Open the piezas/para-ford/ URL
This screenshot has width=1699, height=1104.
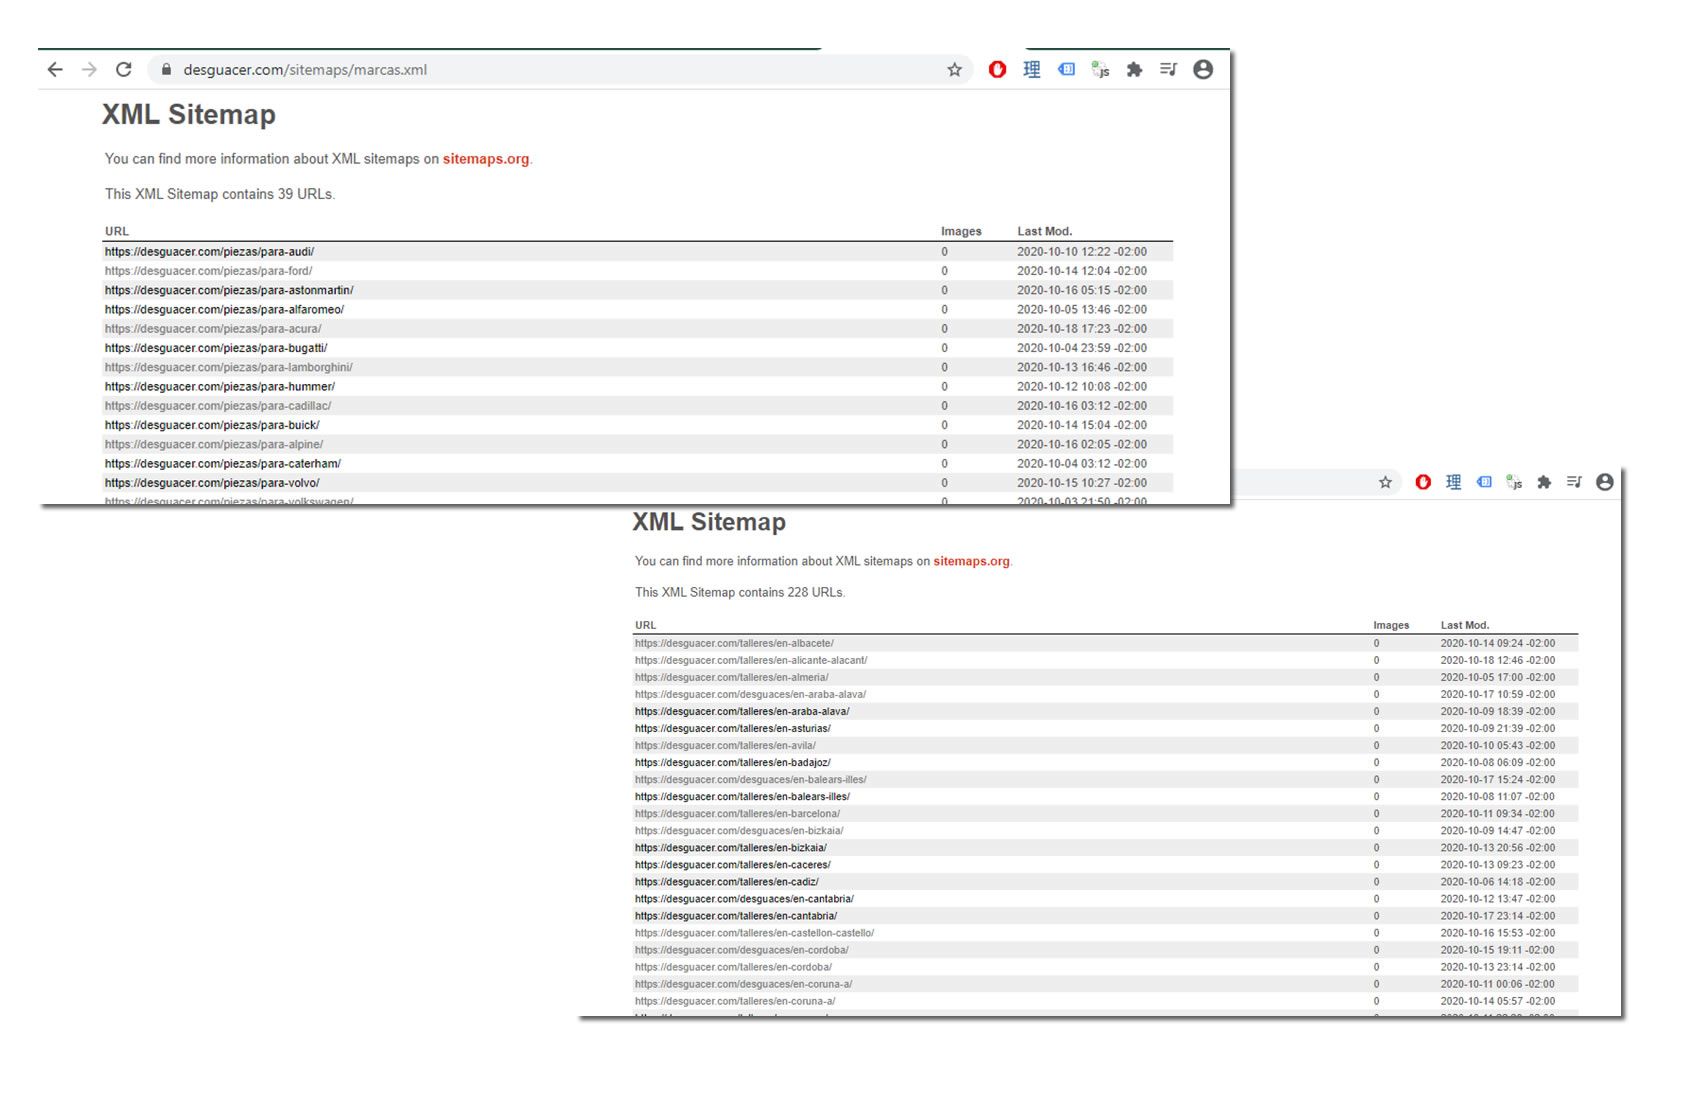[208, 271]
